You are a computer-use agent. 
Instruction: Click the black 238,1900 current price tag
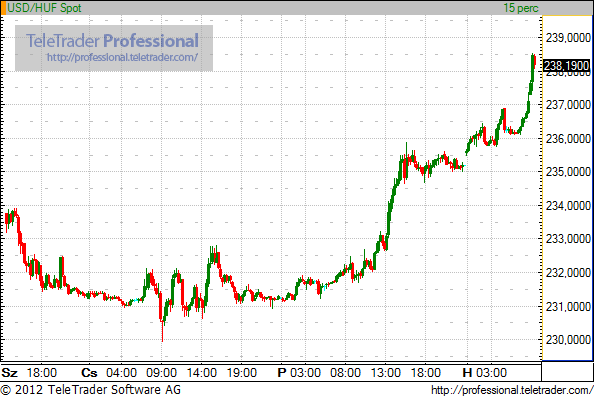(566, 66)
